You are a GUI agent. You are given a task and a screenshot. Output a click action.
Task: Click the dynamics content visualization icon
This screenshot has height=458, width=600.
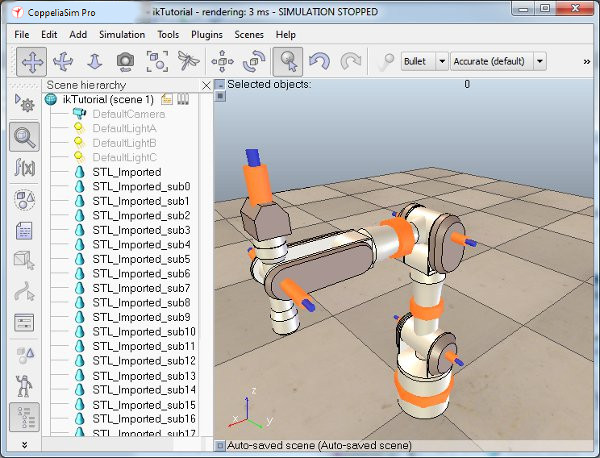coord(386,62)
